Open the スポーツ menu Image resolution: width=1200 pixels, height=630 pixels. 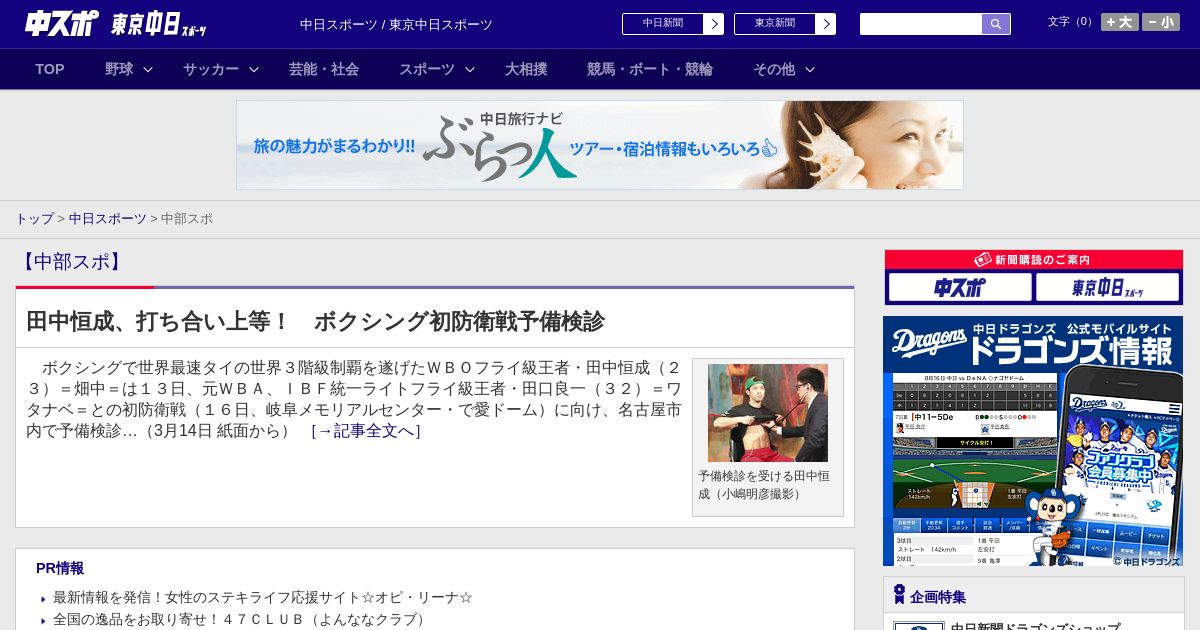click(427, 69)
